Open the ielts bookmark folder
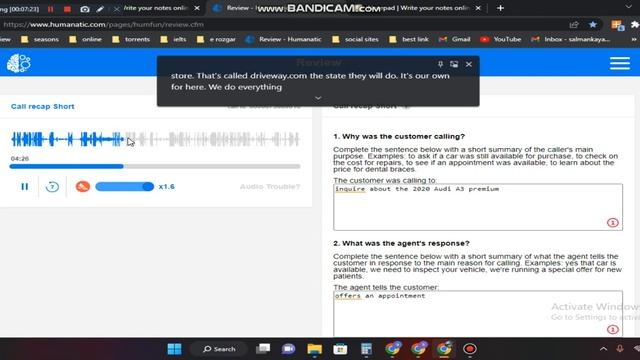 pos(173,39)
